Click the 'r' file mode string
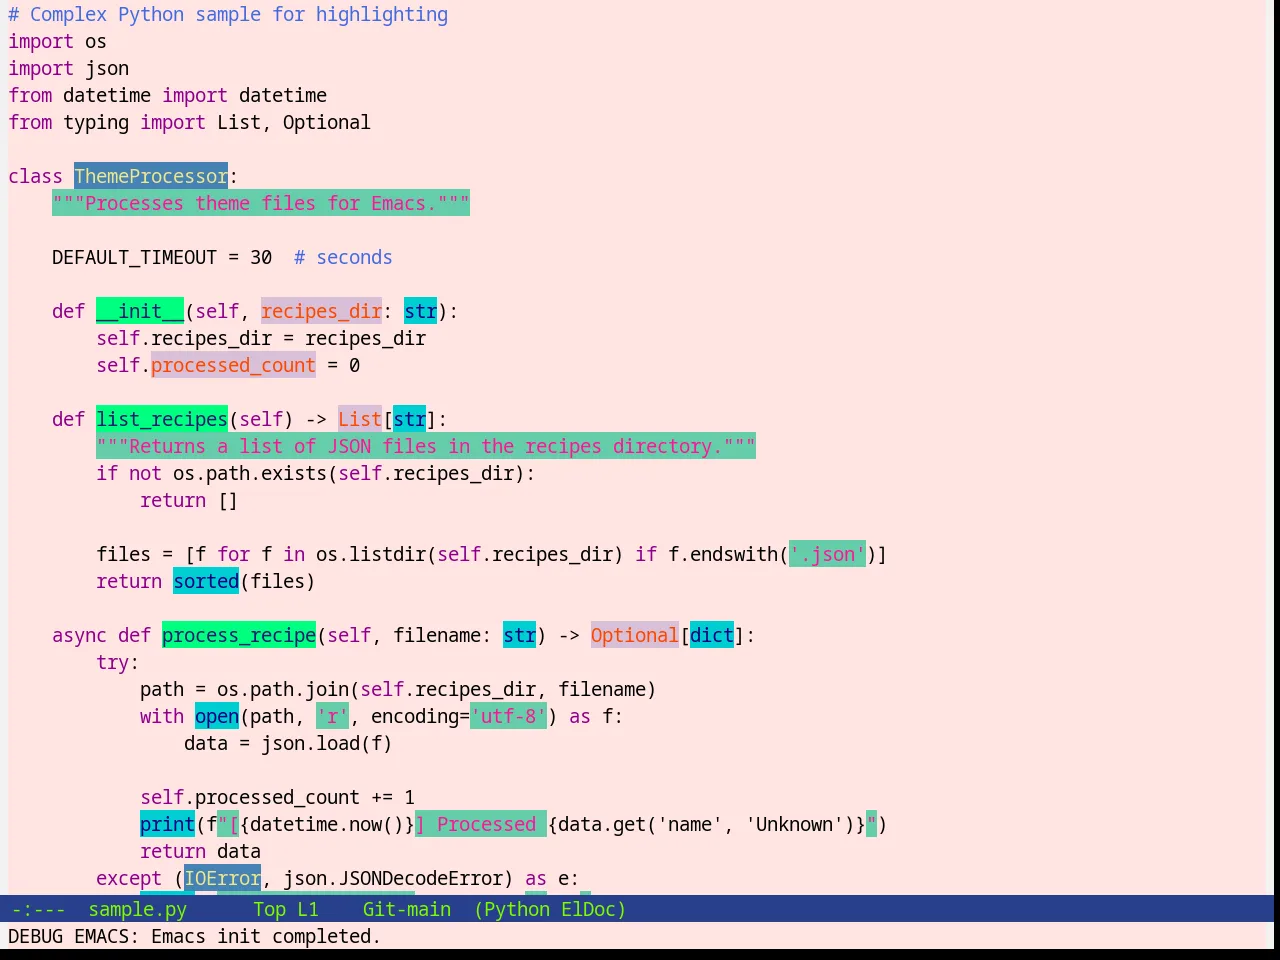The height and width of the screenshot is (960, 1280). 332,716
